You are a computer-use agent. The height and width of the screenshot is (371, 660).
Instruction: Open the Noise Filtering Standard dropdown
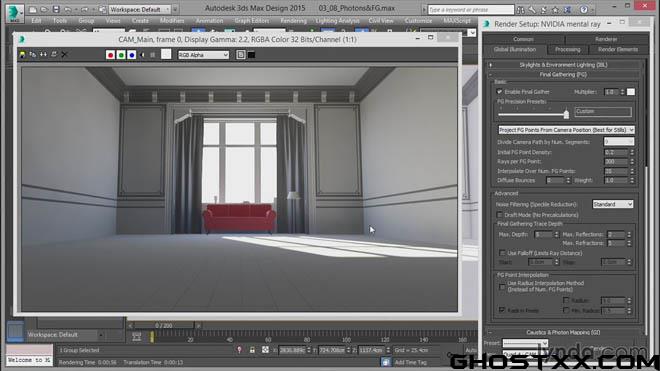pyautogui.click(x=612, y=204)
